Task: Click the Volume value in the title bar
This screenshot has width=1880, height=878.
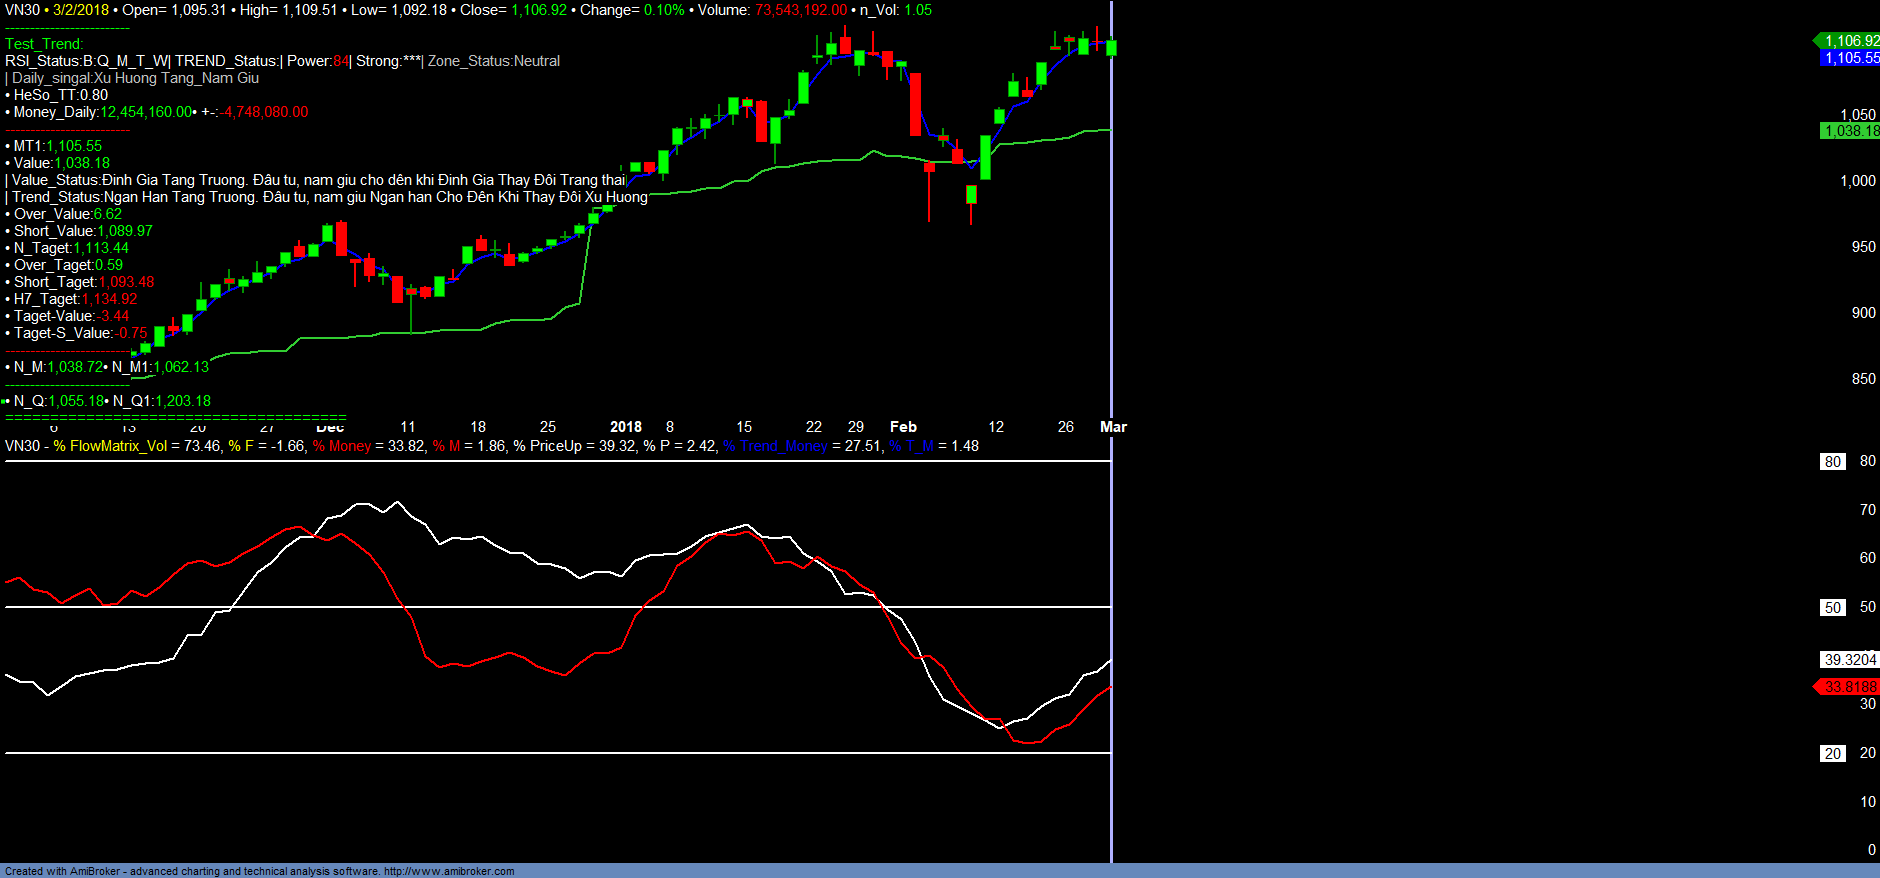Action: point(800,10)
